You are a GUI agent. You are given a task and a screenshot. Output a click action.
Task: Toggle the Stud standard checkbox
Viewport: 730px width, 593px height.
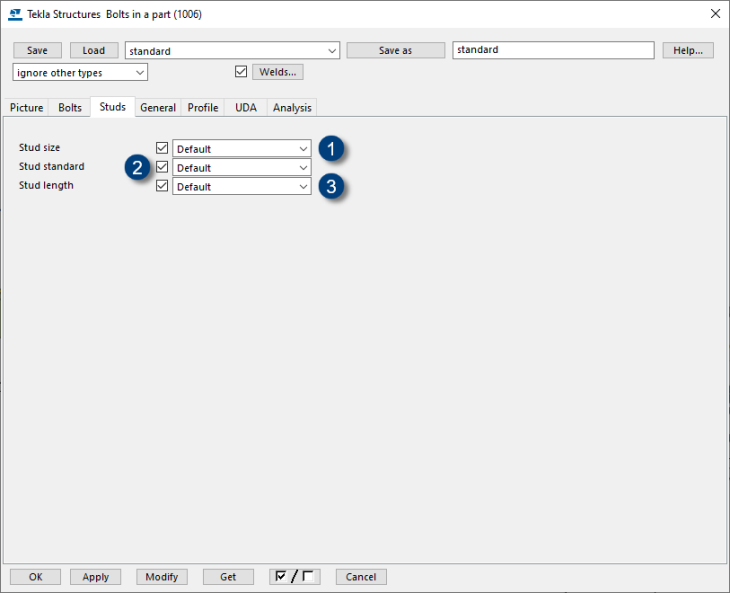point(162,167)
